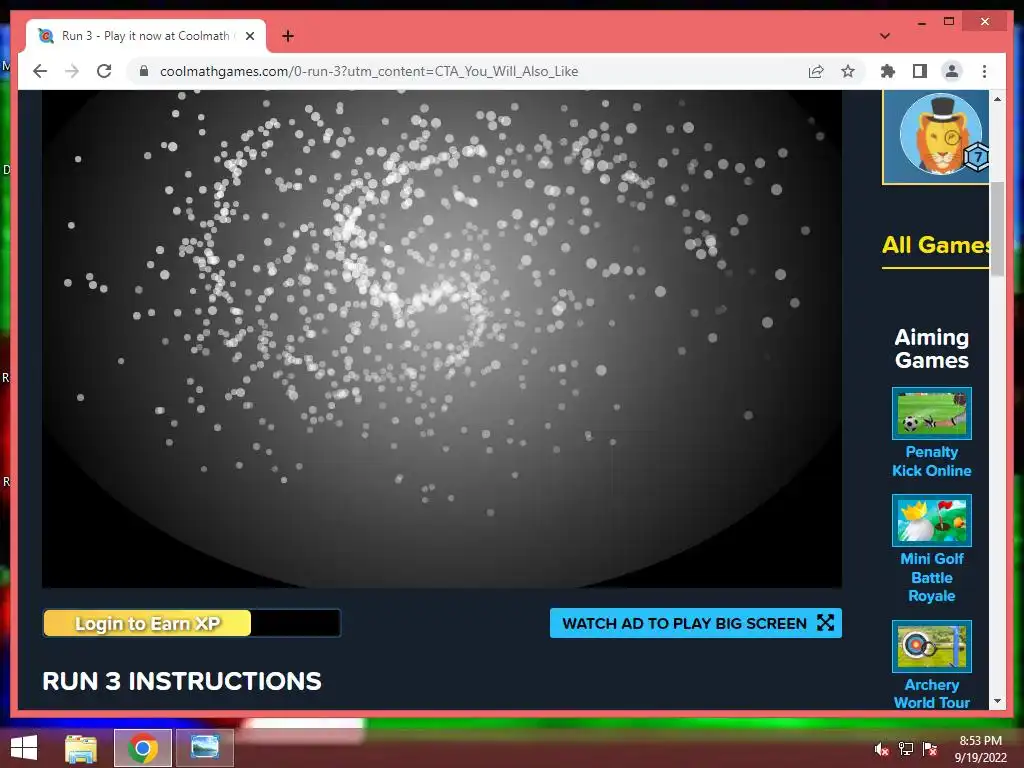The image size is (1024, 768).
Task: Click the browser forward arrow
Action: pyautogui.click(x=72, y=71)
